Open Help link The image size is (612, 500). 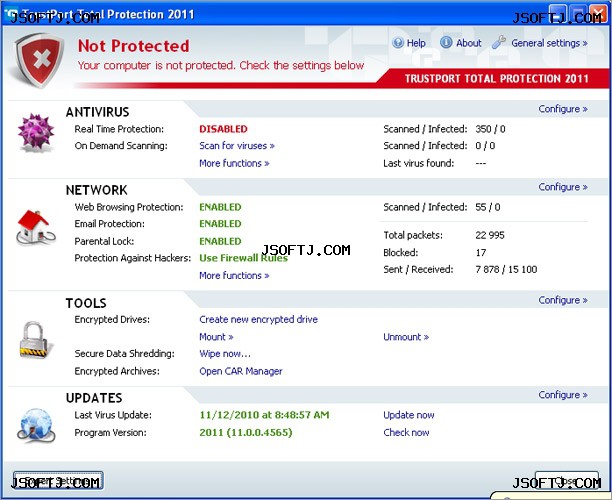(416, 43)
